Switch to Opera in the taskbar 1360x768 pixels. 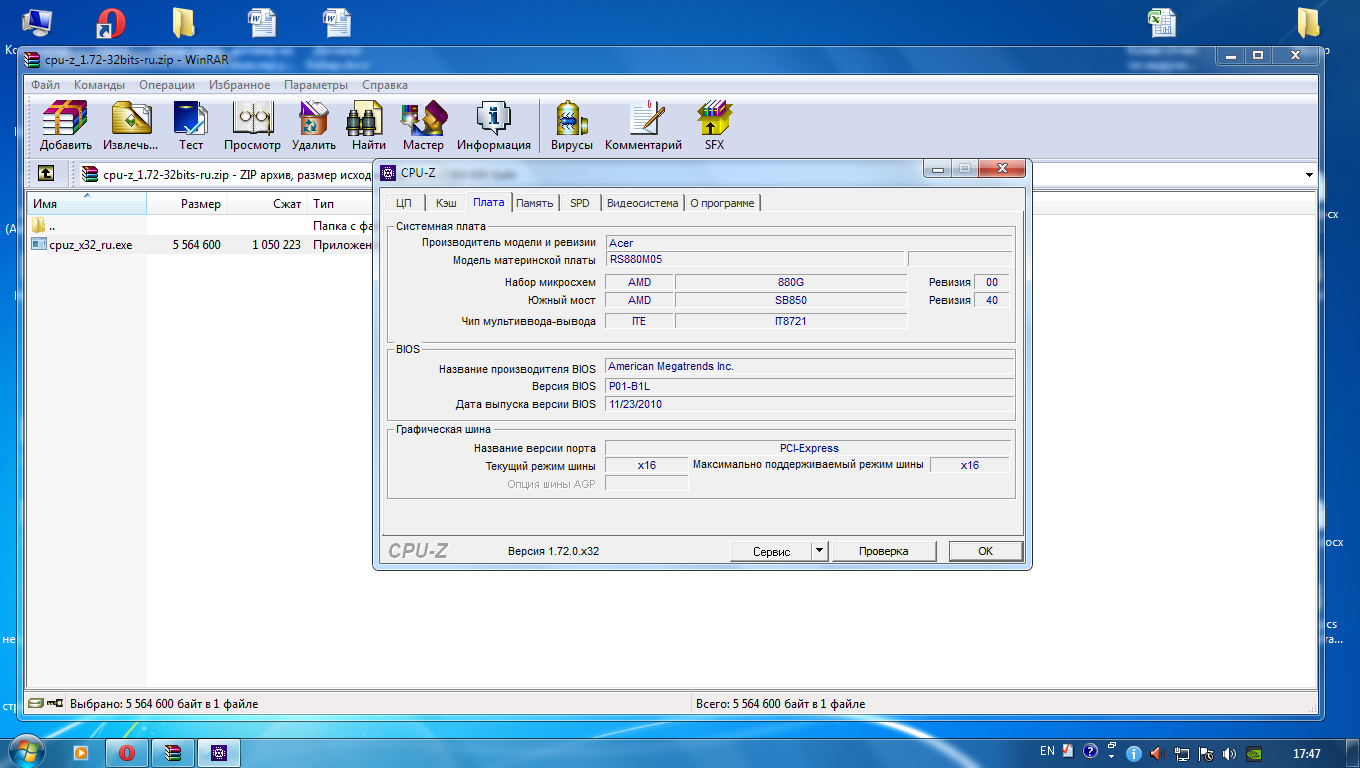point(127,752)
